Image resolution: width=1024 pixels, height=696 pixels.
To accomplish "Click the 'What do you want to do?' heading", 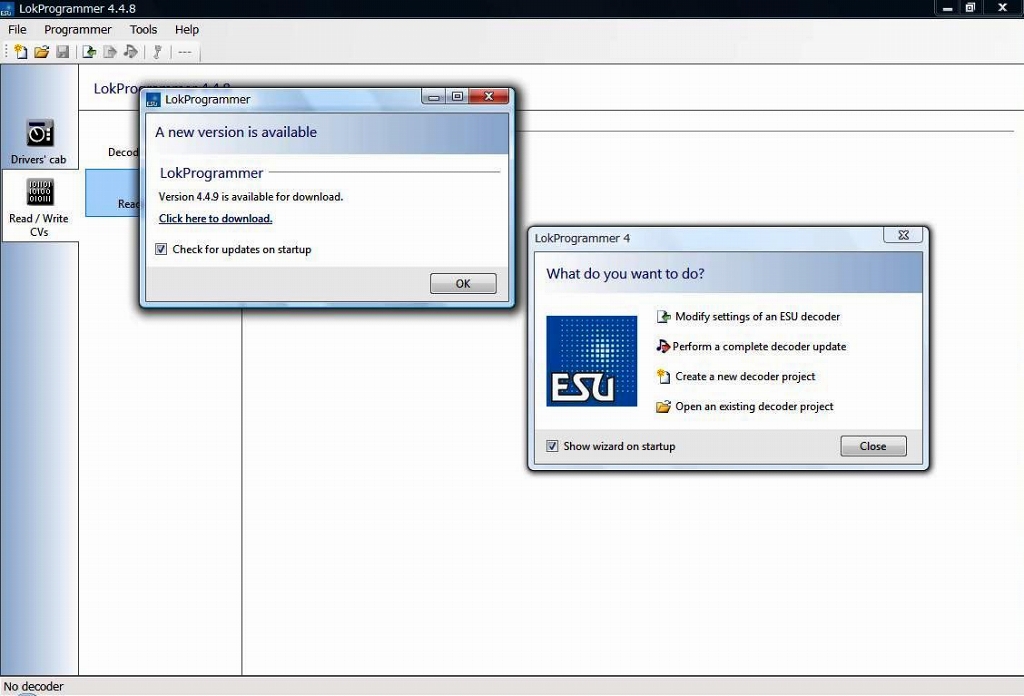I will [x=626, y=274].
